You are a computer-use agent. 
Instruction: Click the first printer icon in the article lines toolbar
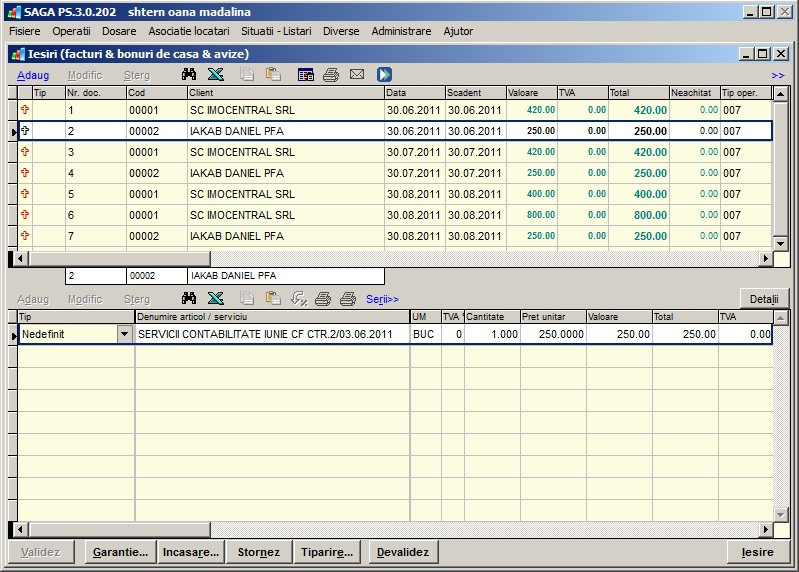pyautogui.click(x=323, y=299)
